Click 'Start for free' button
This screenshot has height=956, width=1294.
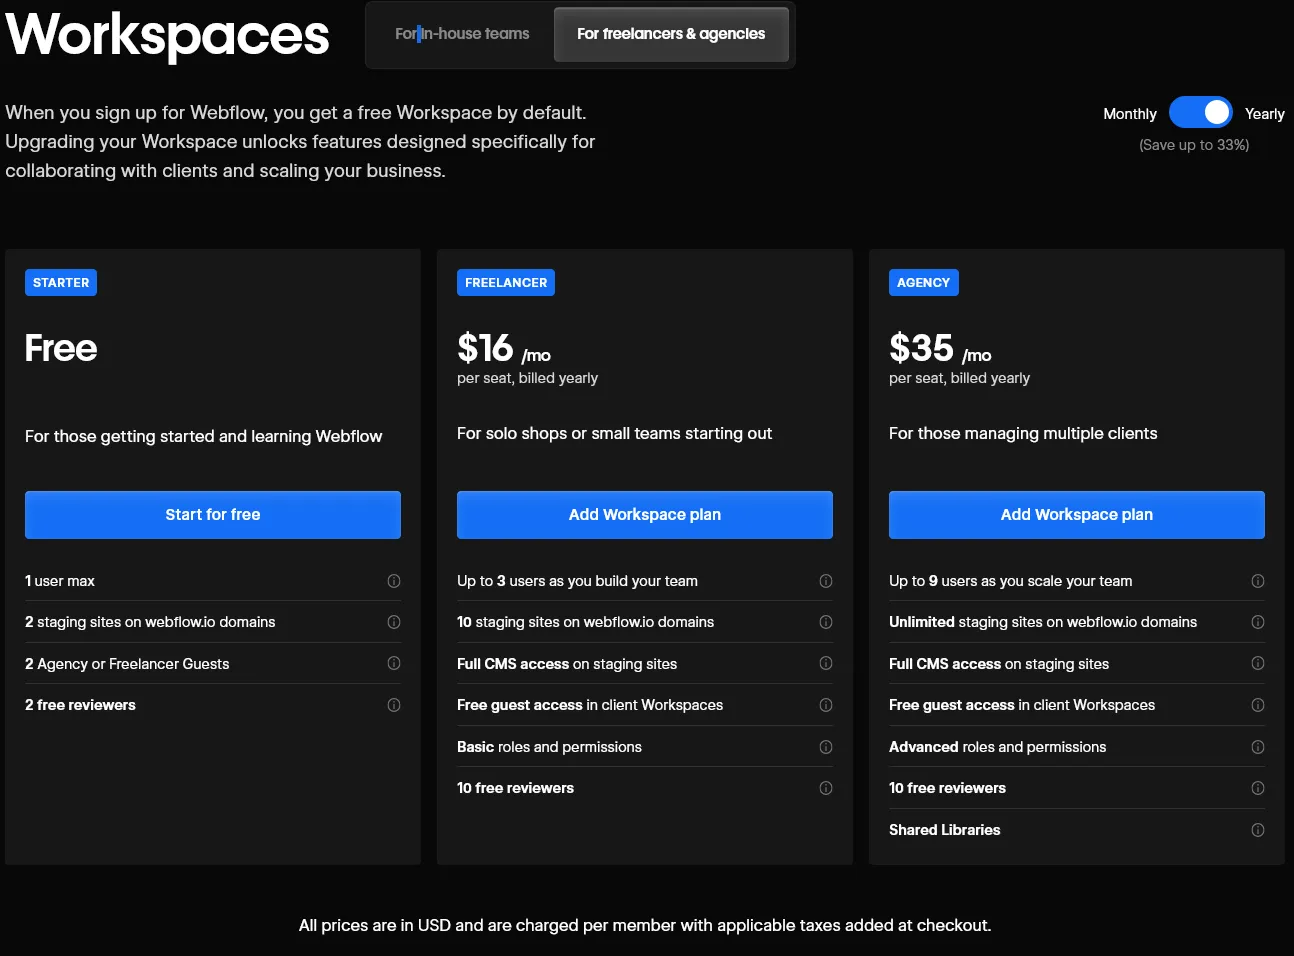click(213, 515)
